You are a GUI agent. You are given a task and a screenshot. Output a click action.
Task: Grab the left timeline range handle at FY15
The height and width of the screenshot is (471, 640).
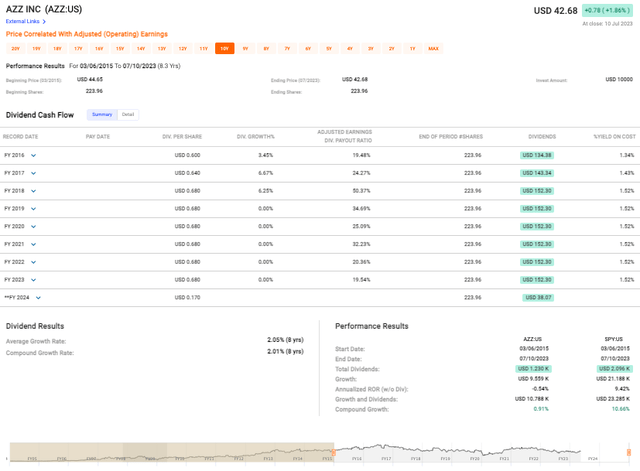pyautogui.click(x=333, y=452)
